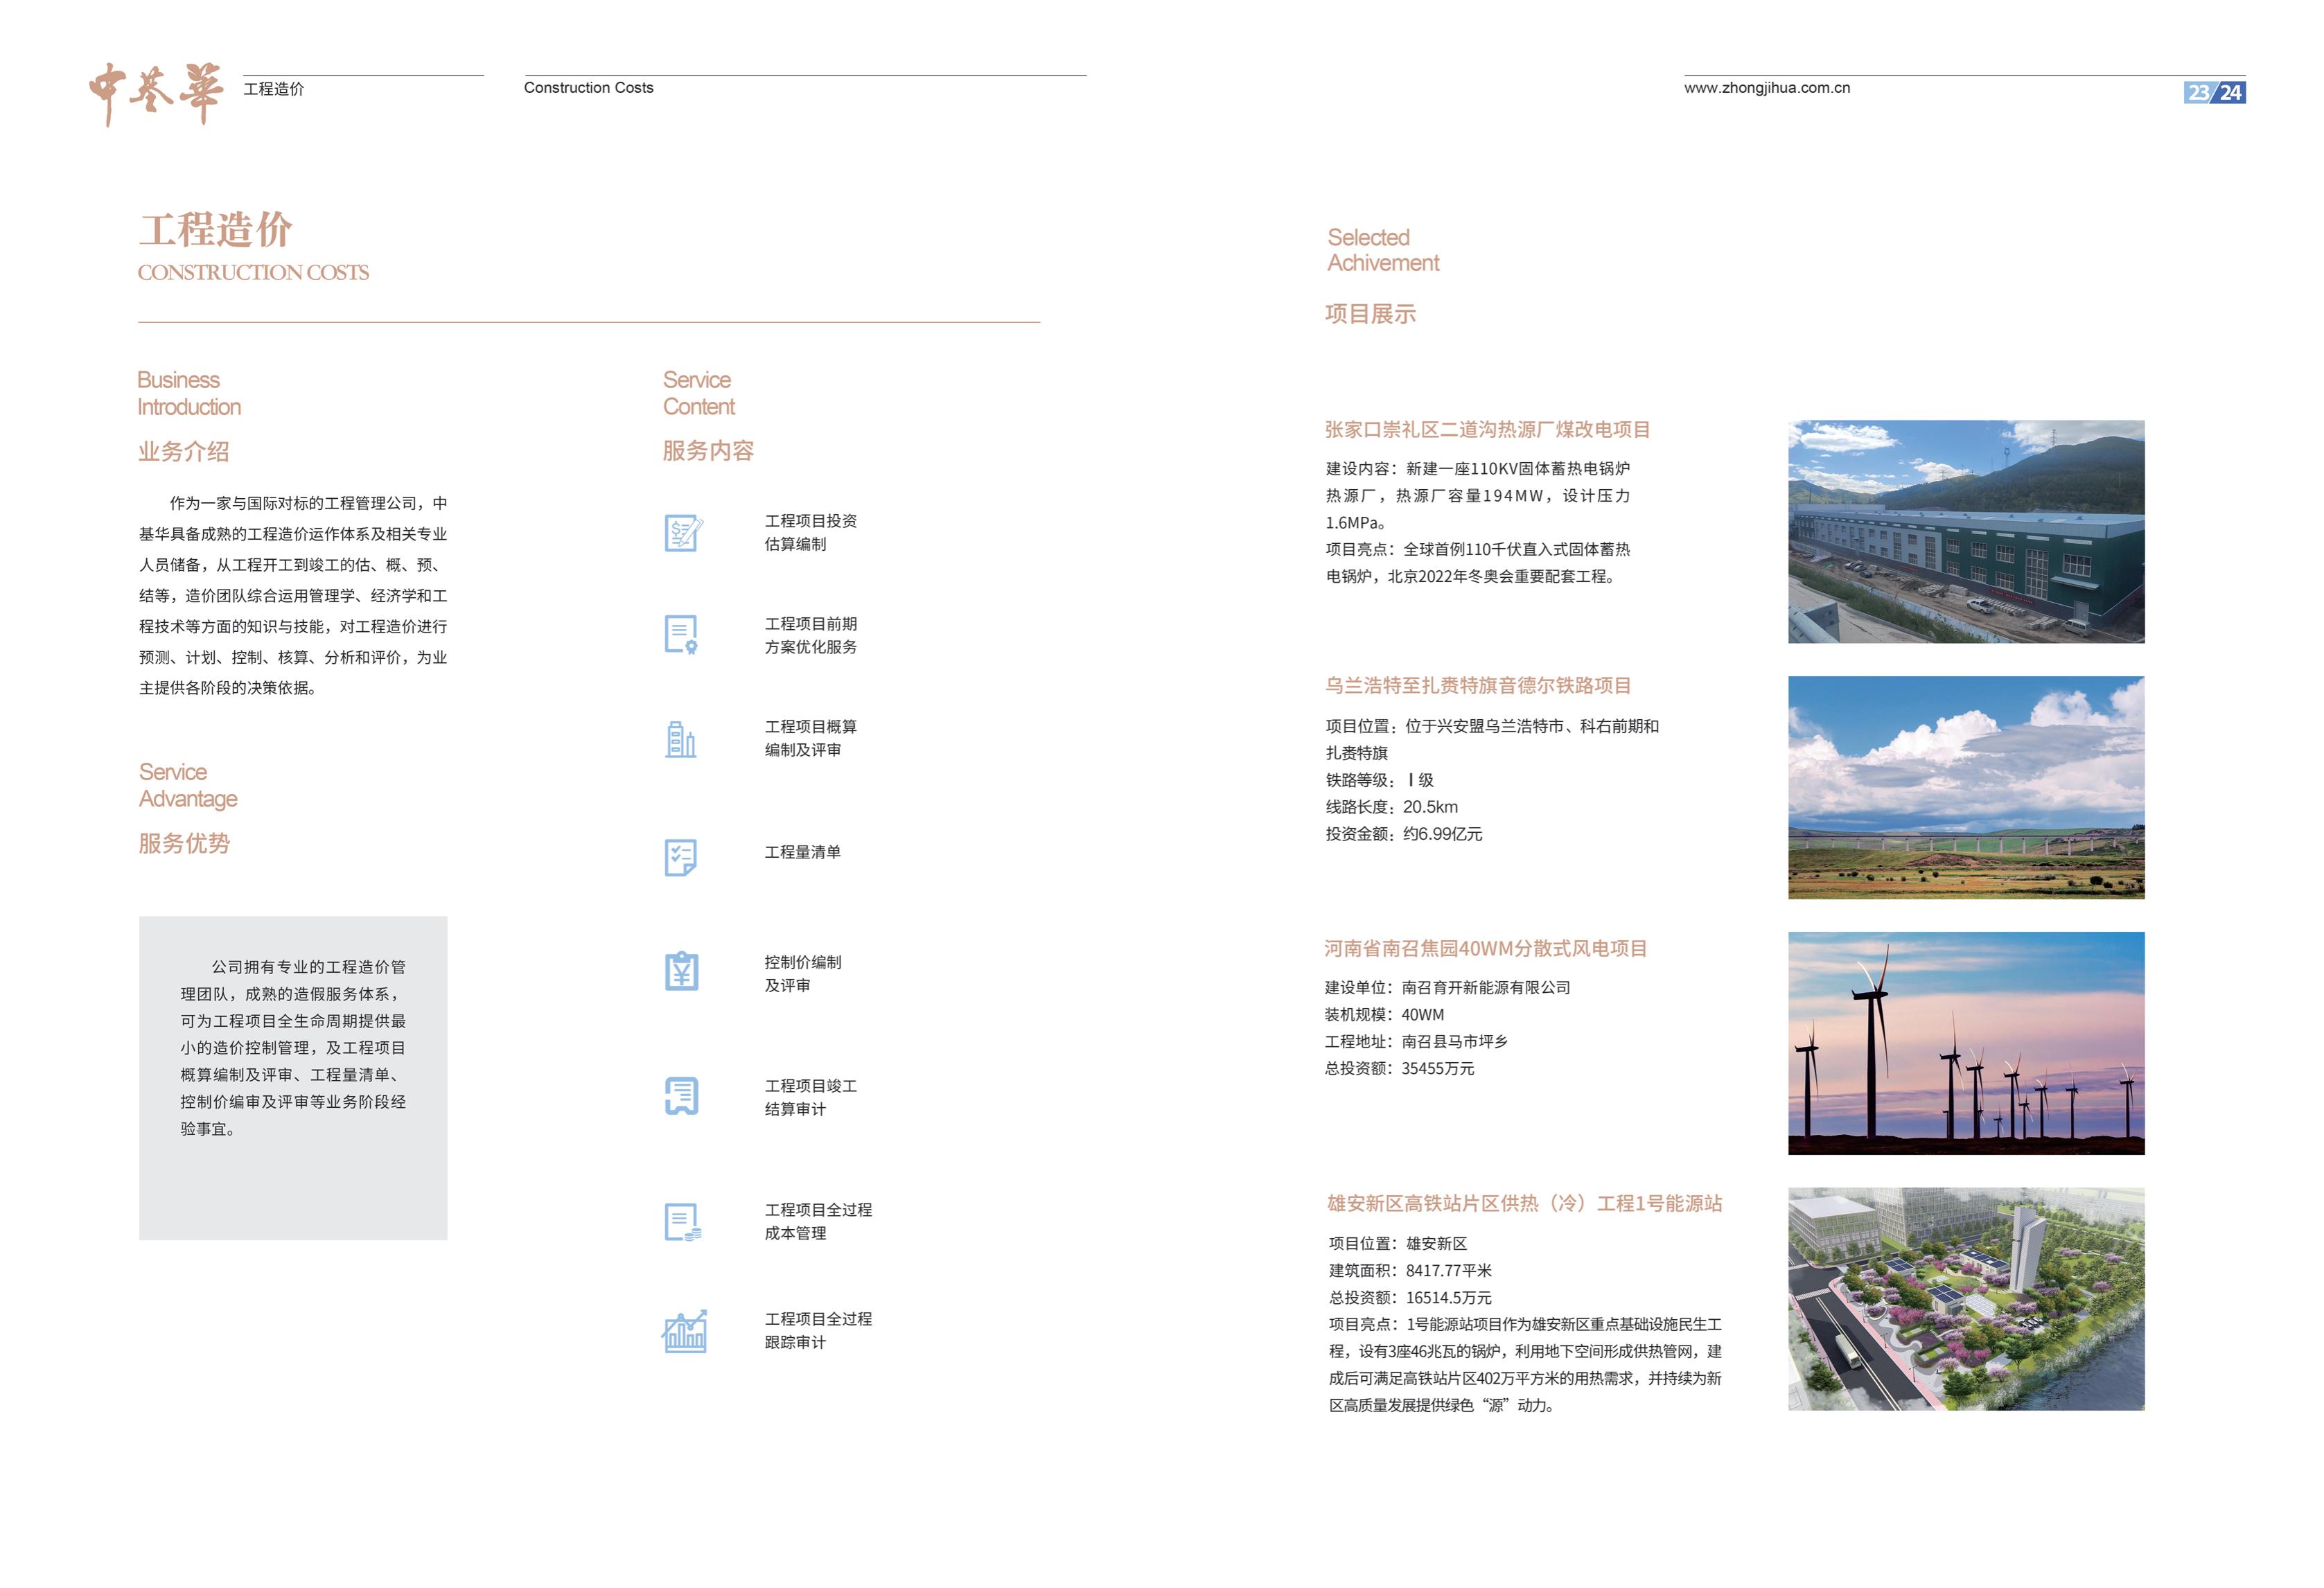This screenshot has width=2324, height=1588.
Task: Click the line 总投资额：16514.5万元
Action: pyautogui.click(x=1410, y=1298)
